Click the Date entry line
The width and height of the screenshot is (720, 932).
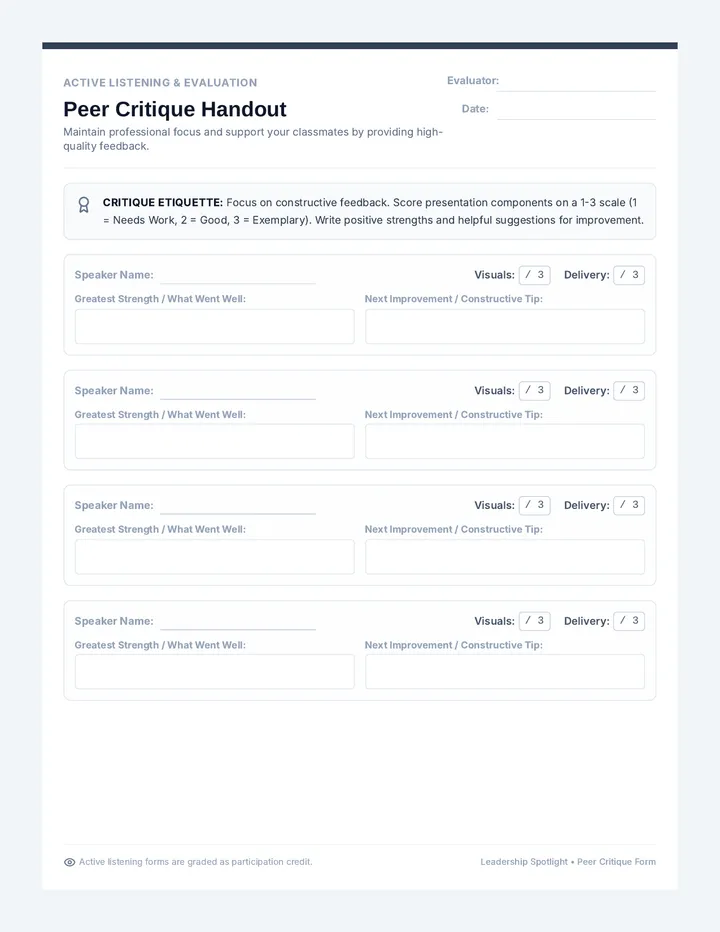(576, 111)
